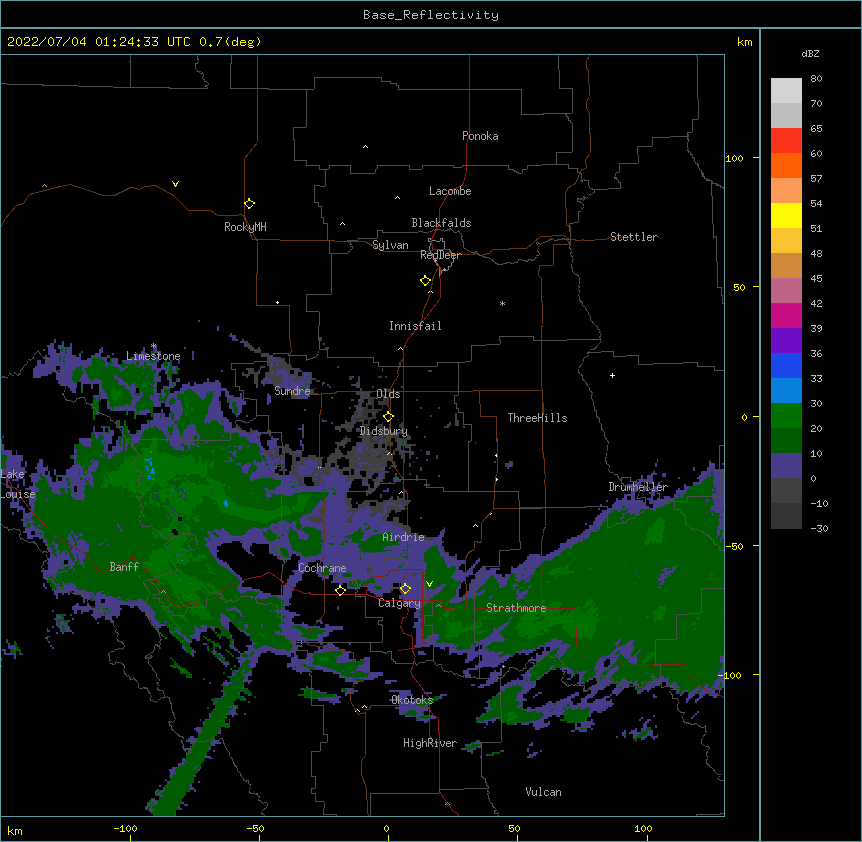Image resolution: width=862 pixels, height=842 pixels.
Task: Click the dark gray -10 dBZ swatch
Action: [786, 516]
